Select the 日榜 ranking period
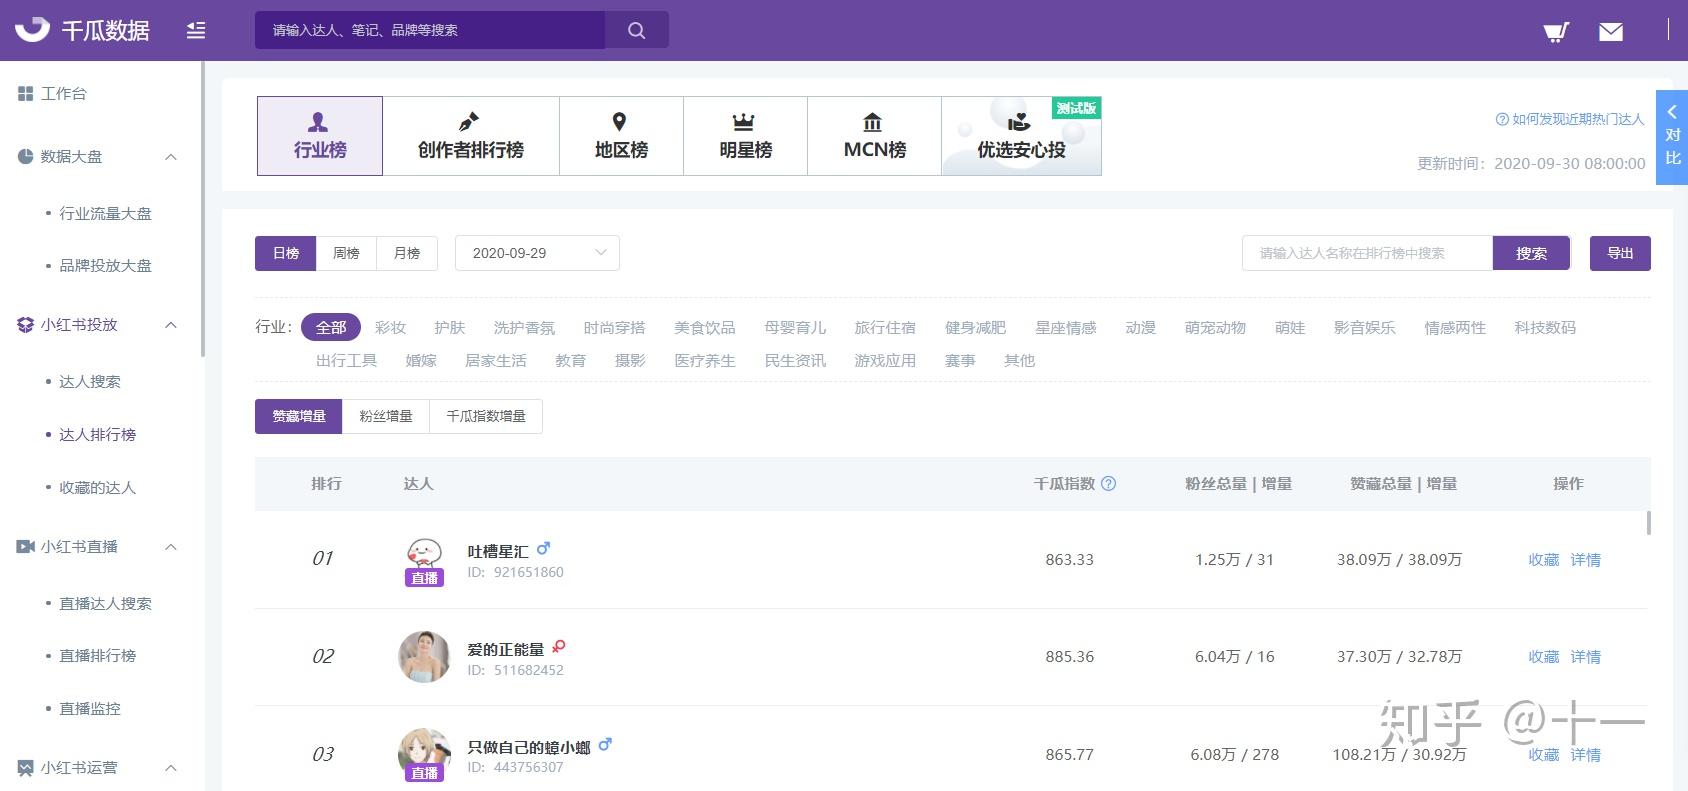 [x=286, y=253]
